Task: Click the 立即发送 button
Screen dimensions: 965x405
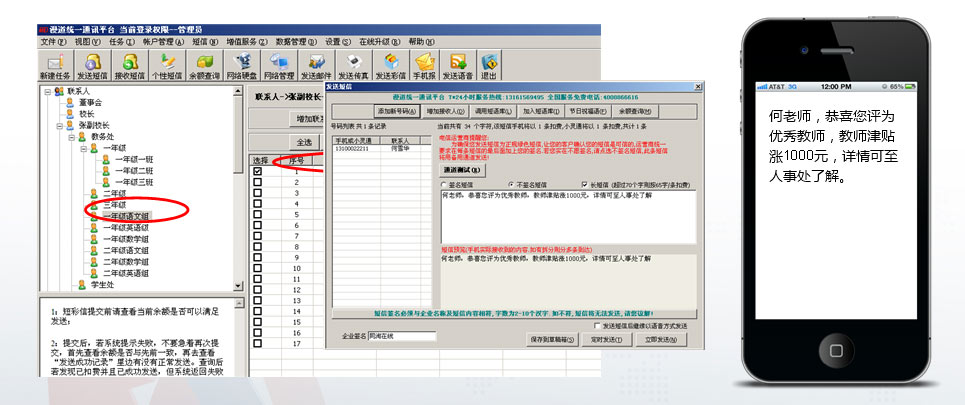Action: coord(660,340)
